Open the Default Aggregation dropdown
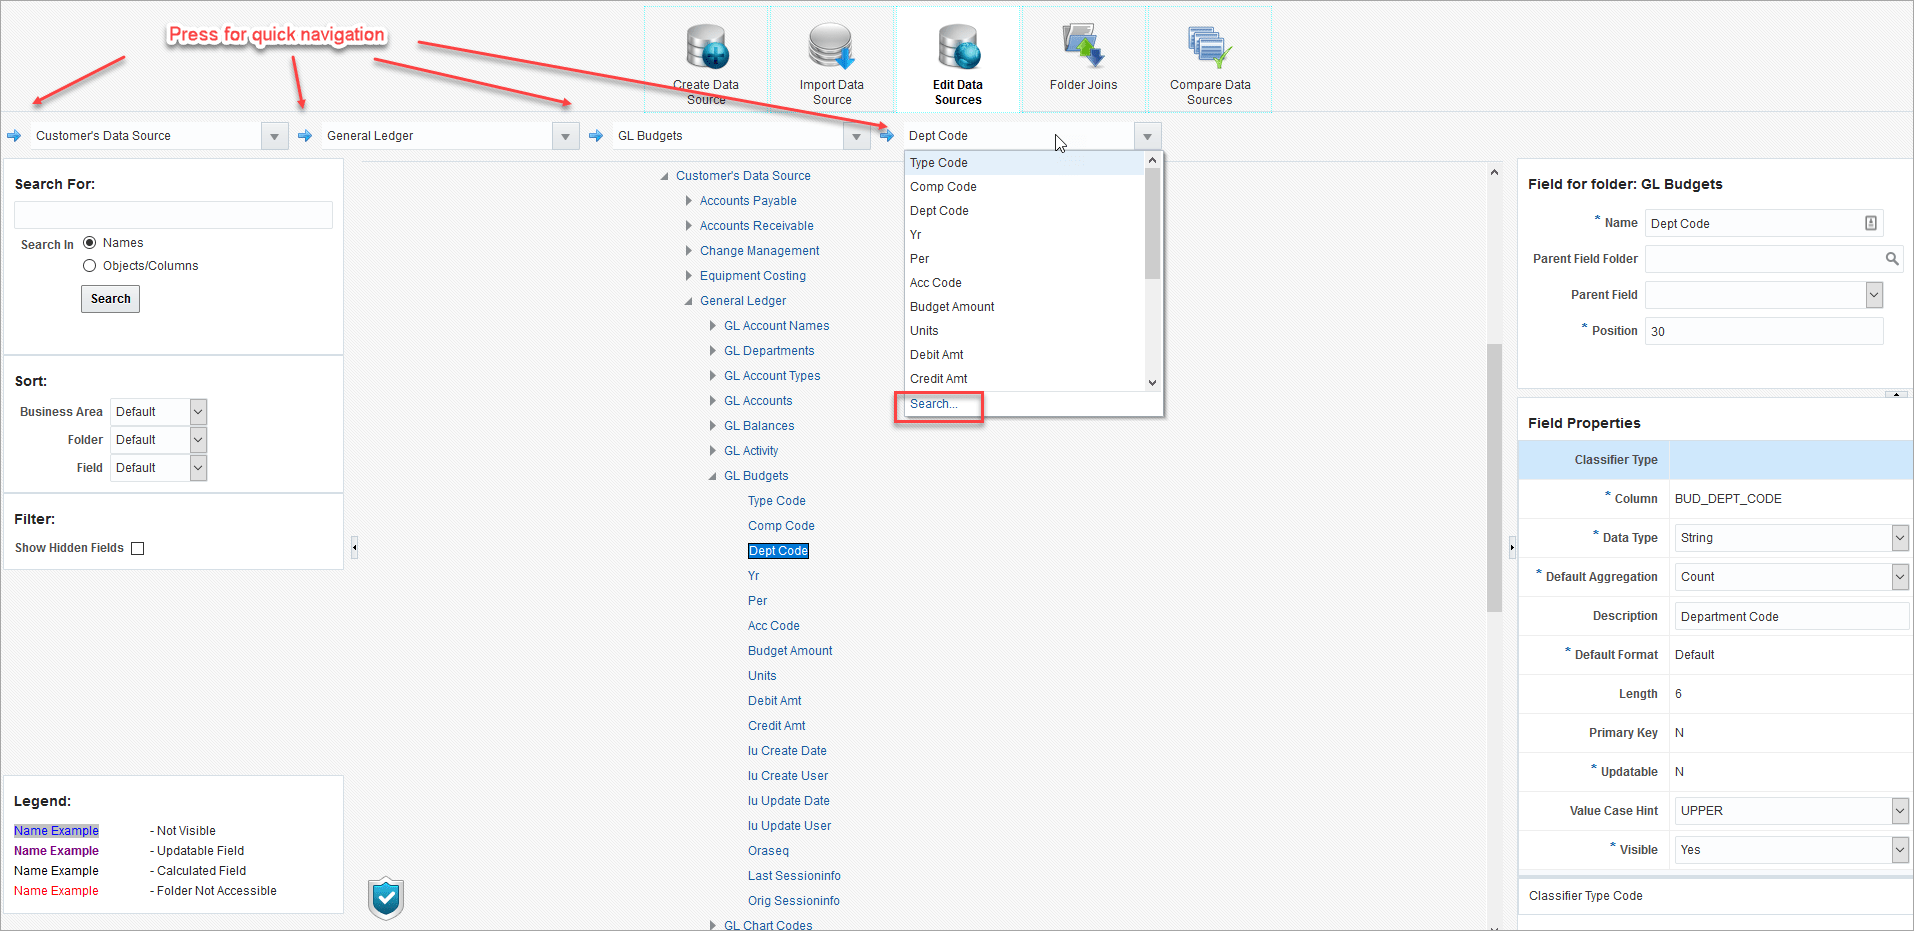Screen dimensions: 1914x931 1900,577
